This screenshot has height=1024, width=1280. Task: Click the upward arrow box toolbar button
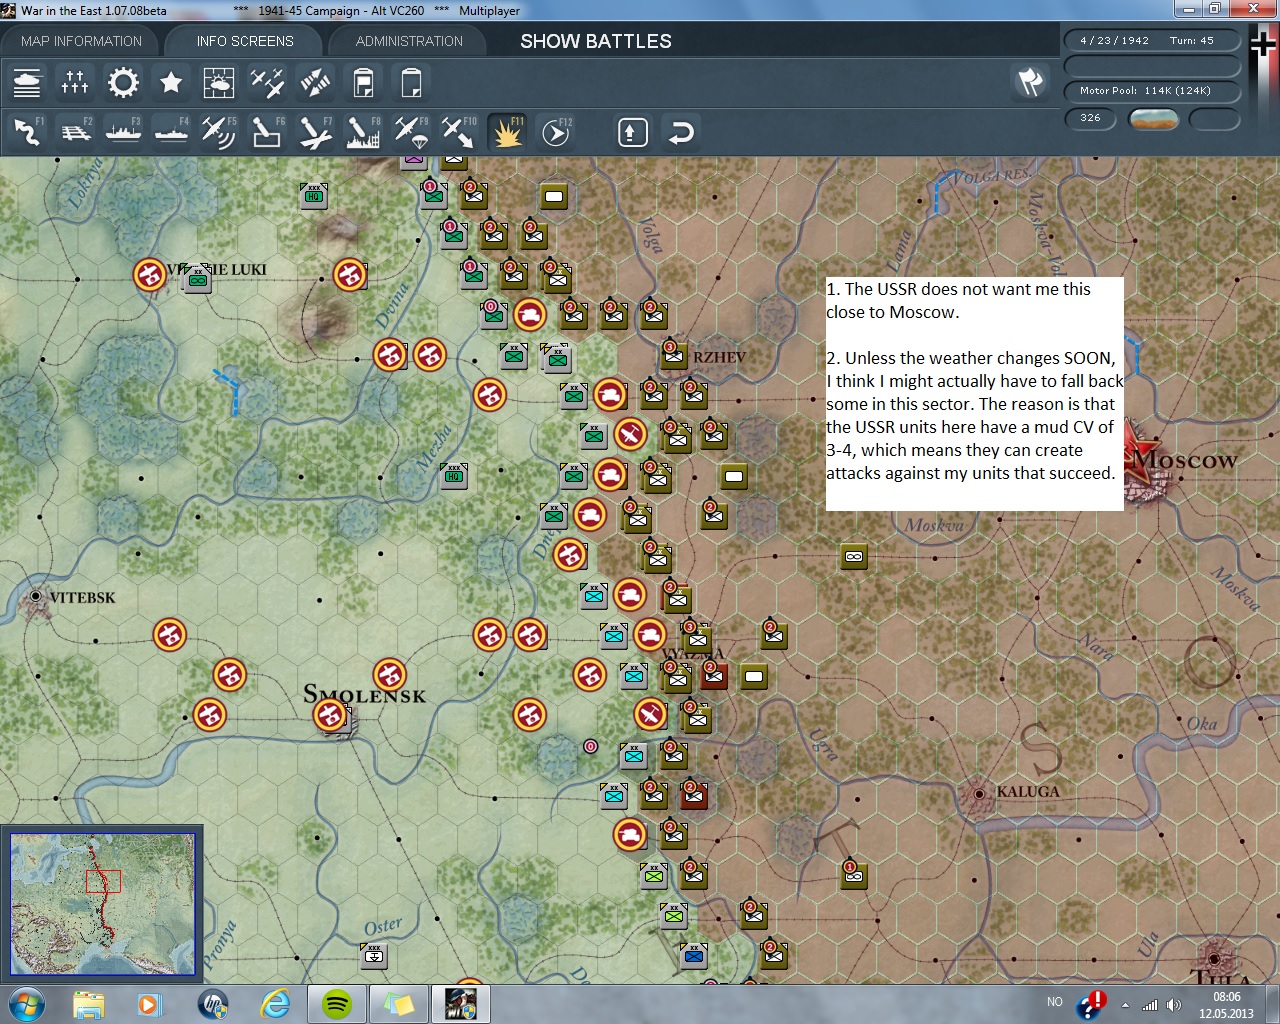click(633, 132)
